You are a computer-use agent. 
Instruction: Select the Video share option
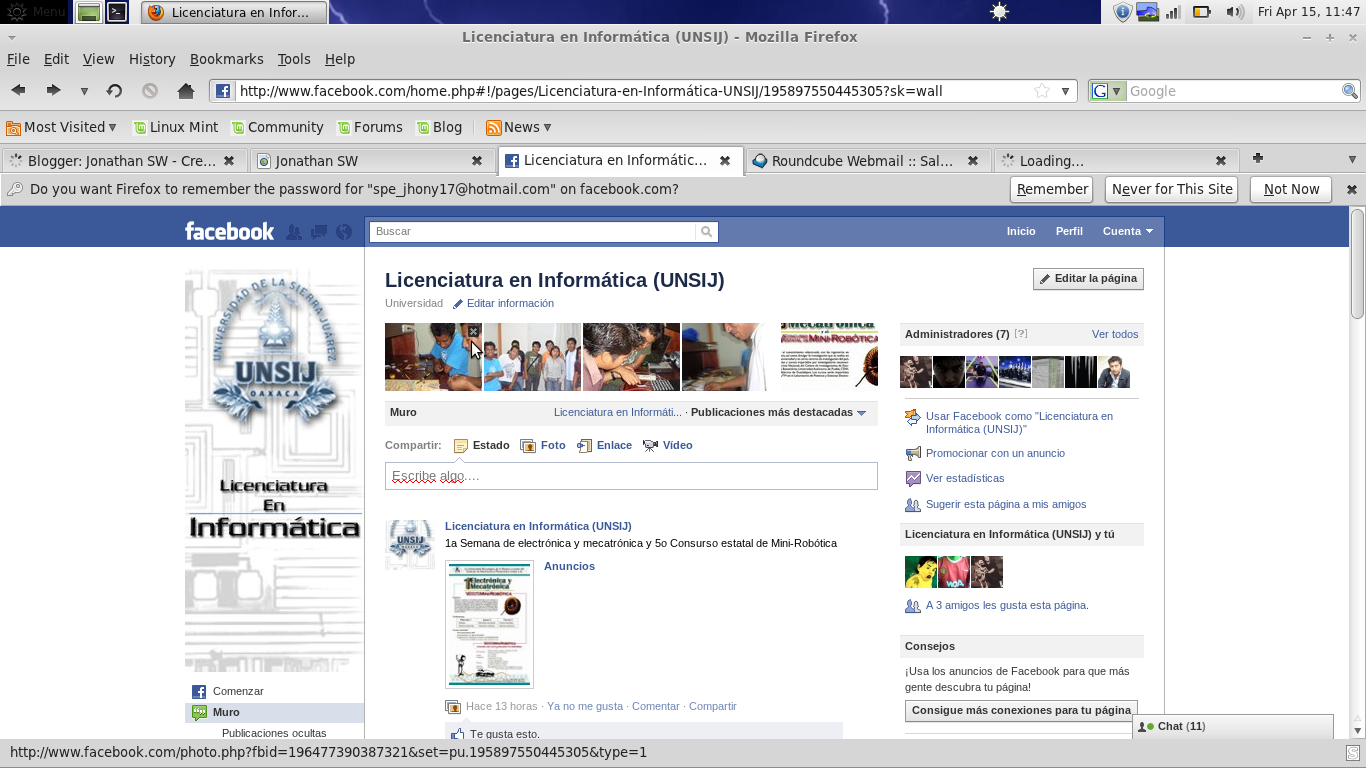click(667, 445)
